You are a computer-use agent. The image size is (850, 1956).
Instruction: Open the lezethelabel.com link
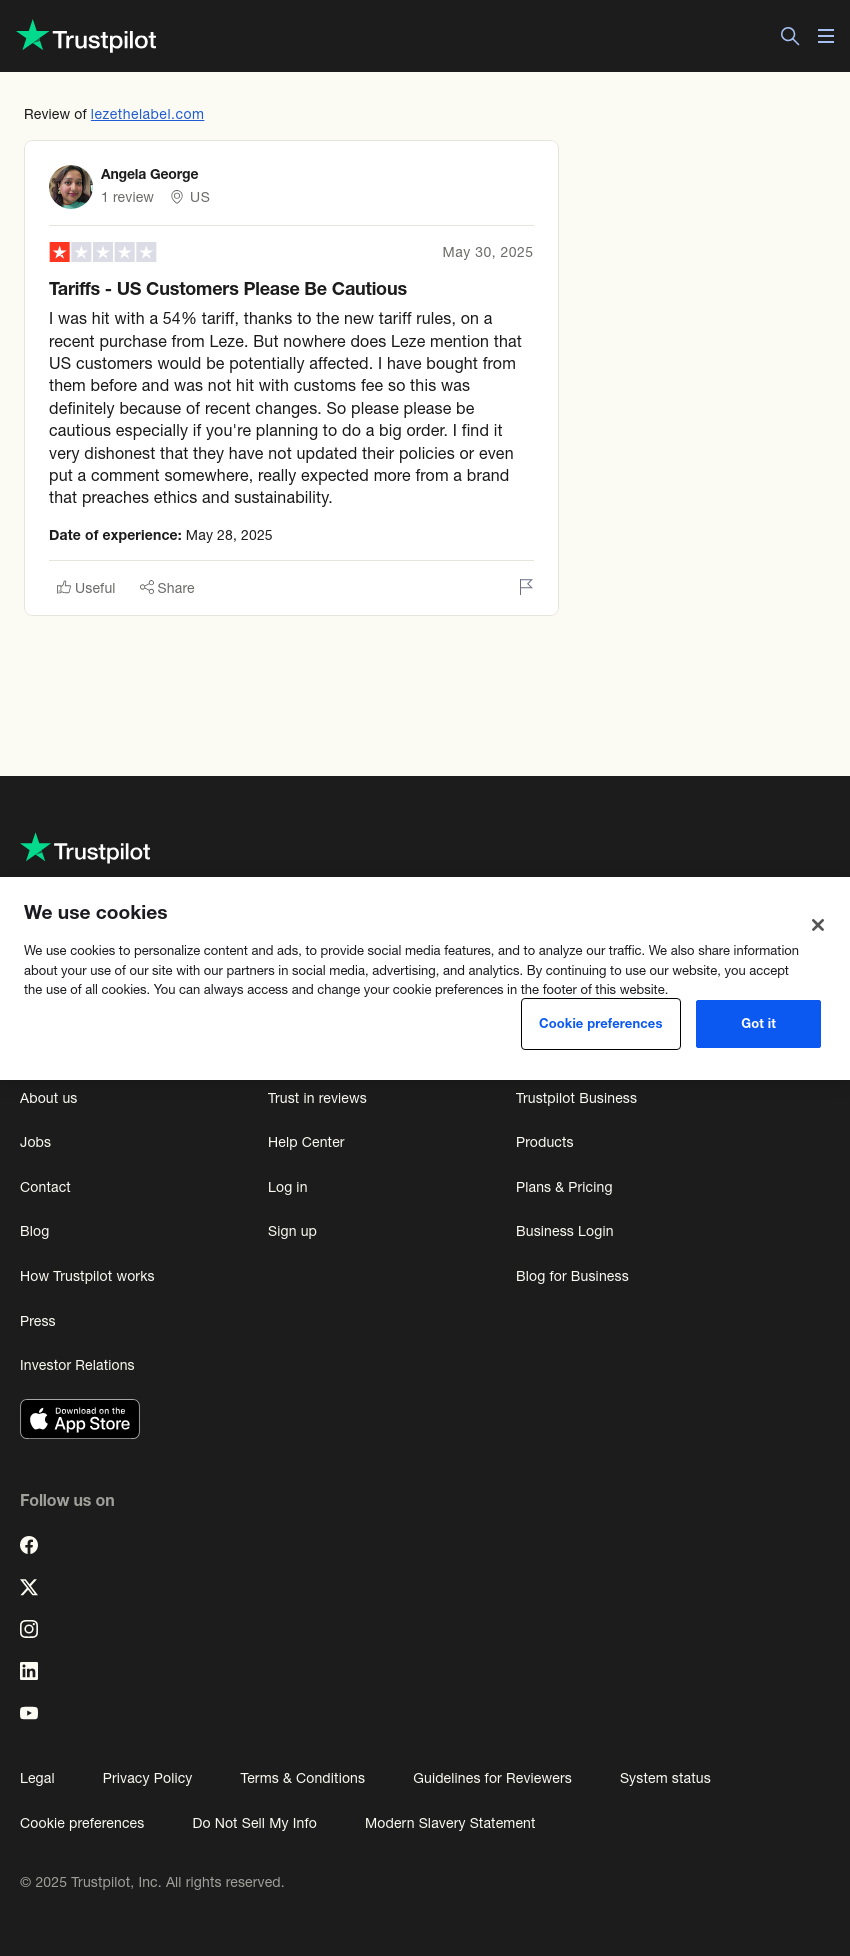[147, 114]
